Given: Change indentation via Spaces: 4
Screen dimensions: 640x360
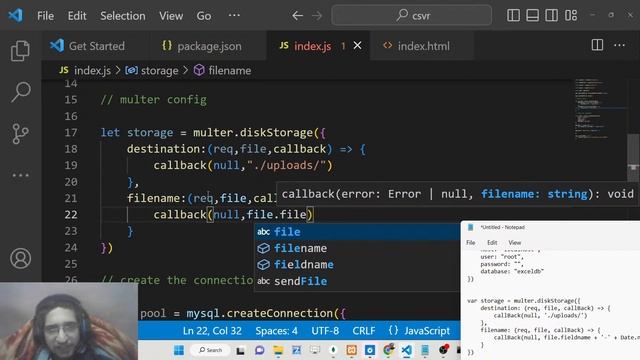Looking at the screenshot, I should point(276,331).
